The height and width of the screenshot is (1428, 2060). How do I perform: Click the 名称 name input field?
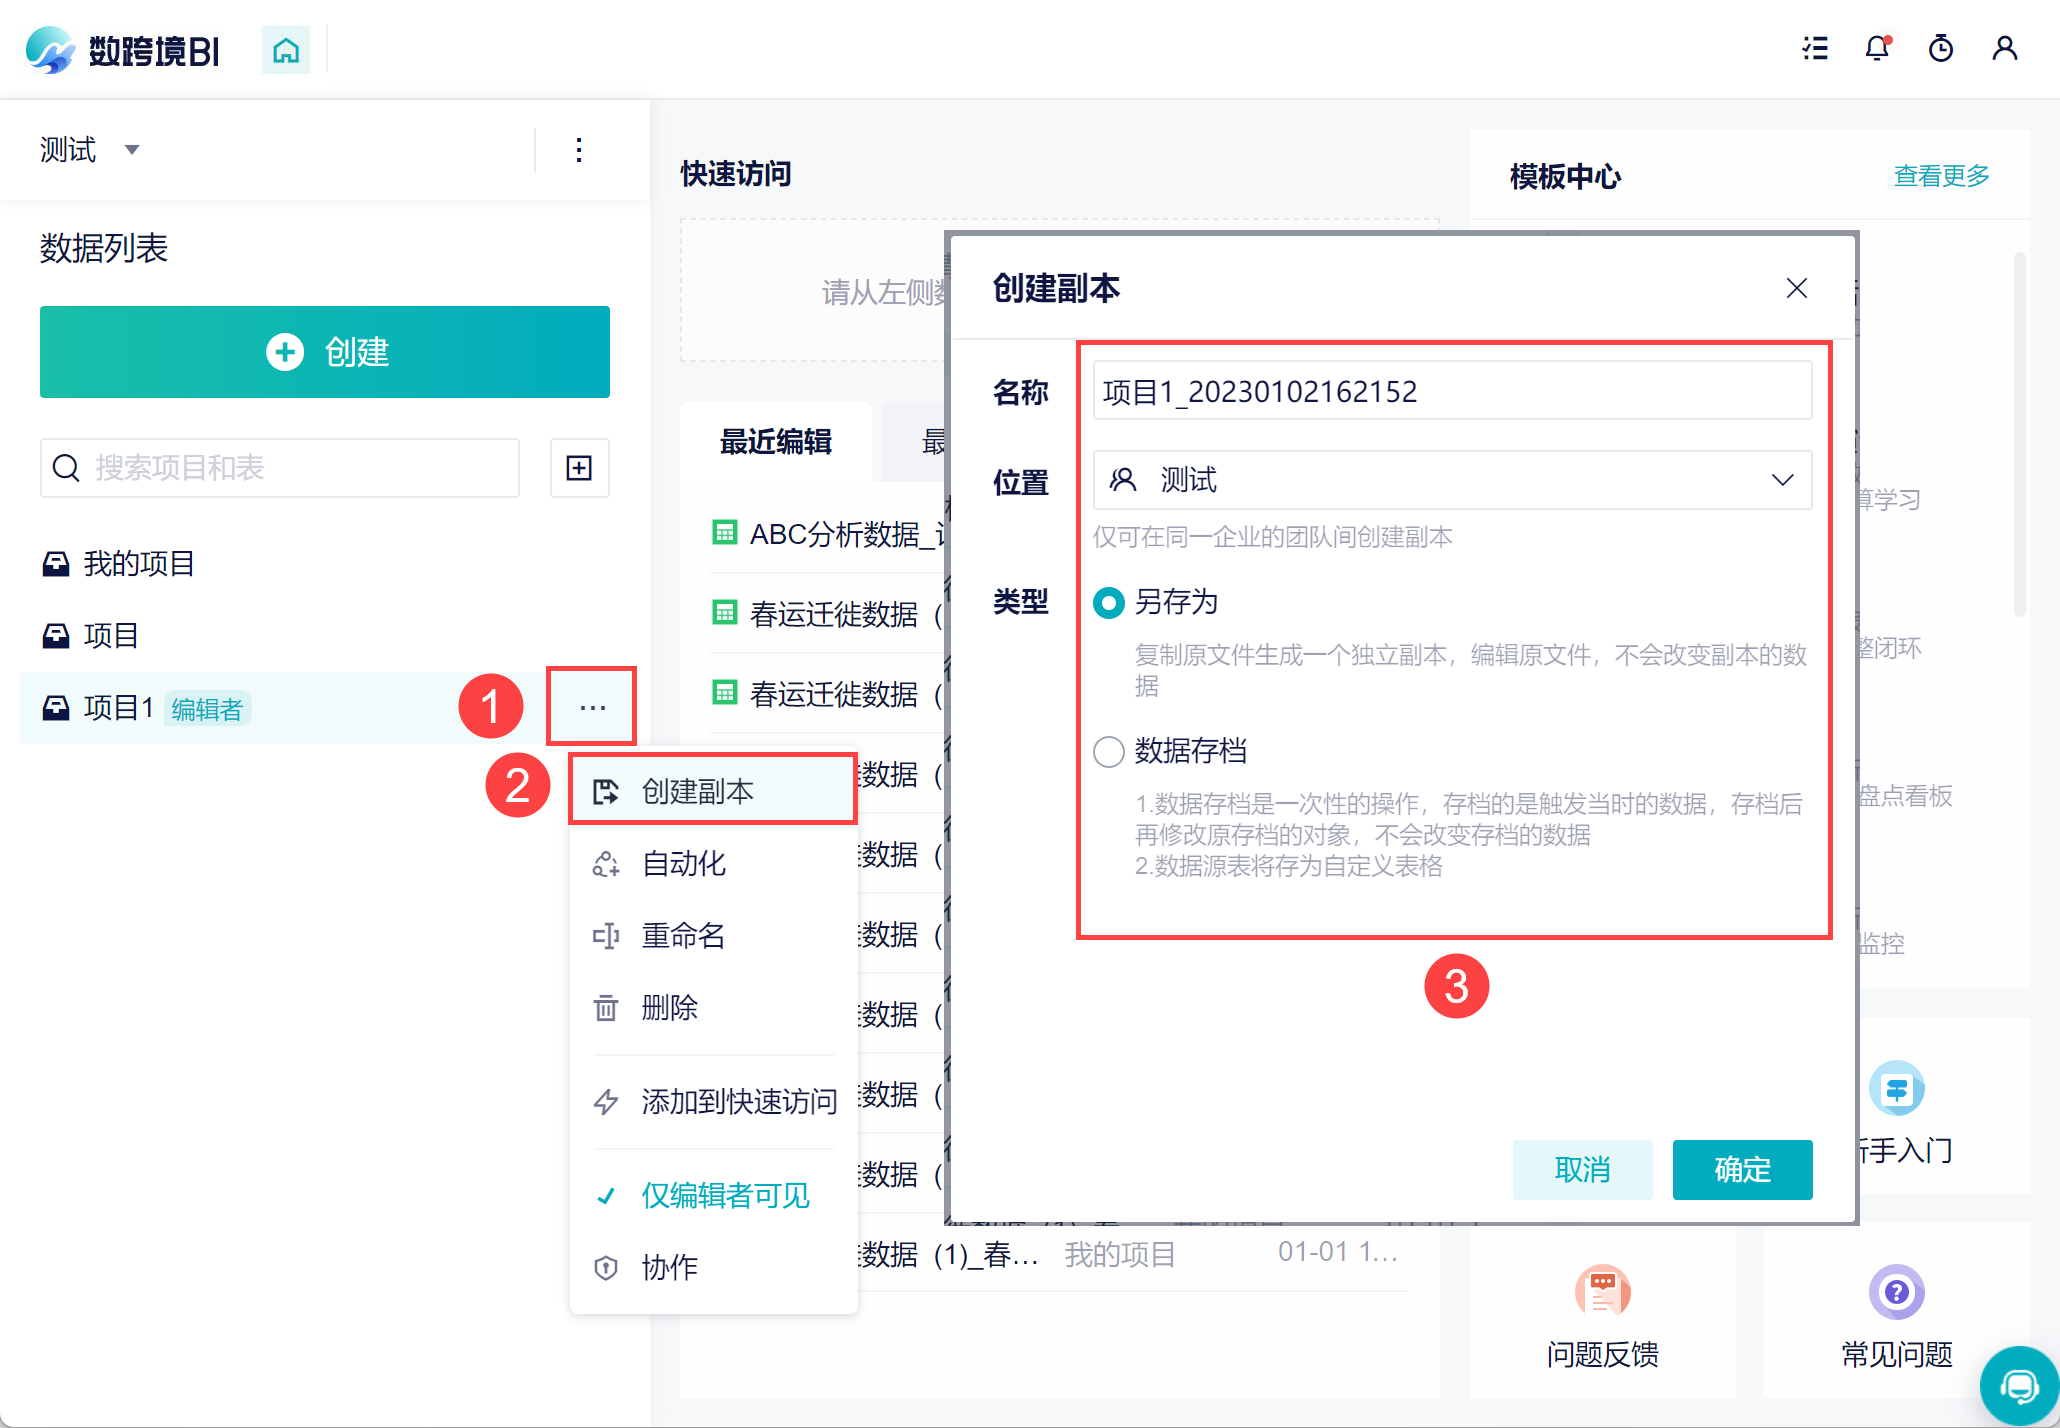1452,391
